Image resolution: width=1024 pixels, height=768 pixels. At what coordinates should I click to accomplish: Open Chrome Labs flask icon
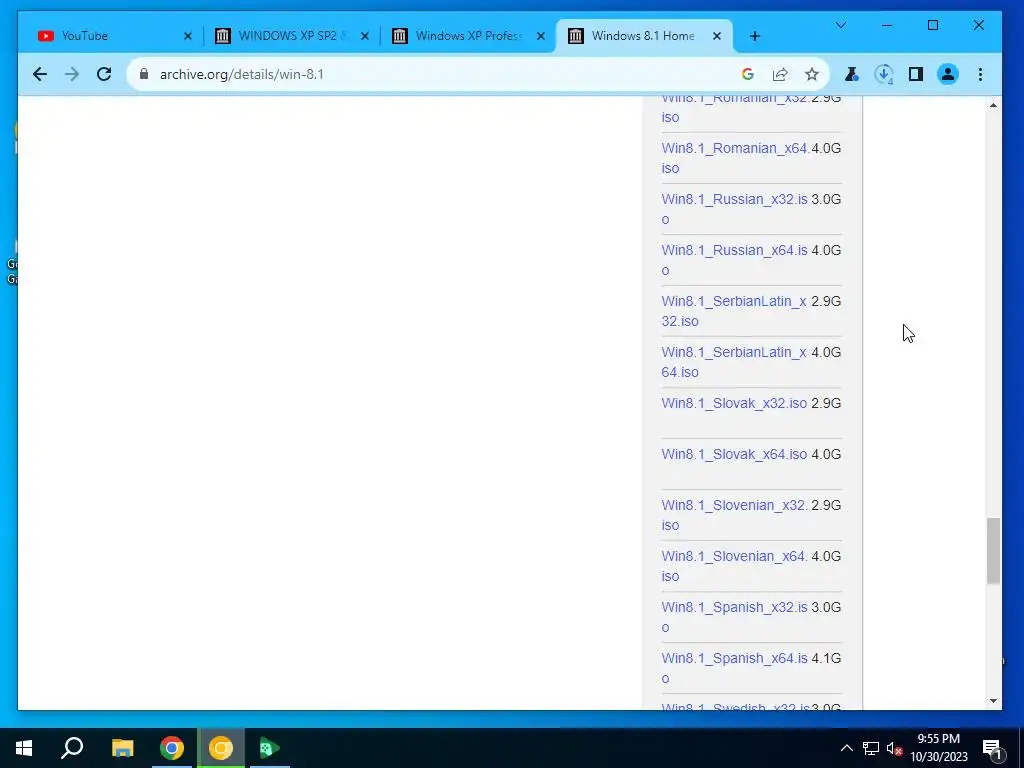[852, 74]
